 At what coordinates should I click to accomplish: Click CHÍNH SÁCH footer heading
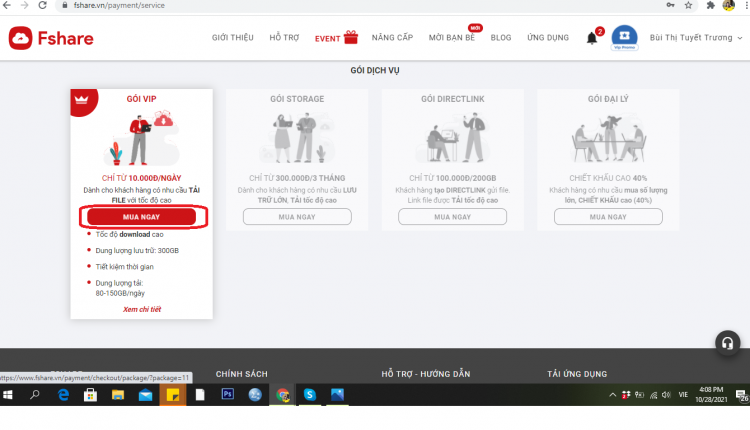(x=242, y=374)
